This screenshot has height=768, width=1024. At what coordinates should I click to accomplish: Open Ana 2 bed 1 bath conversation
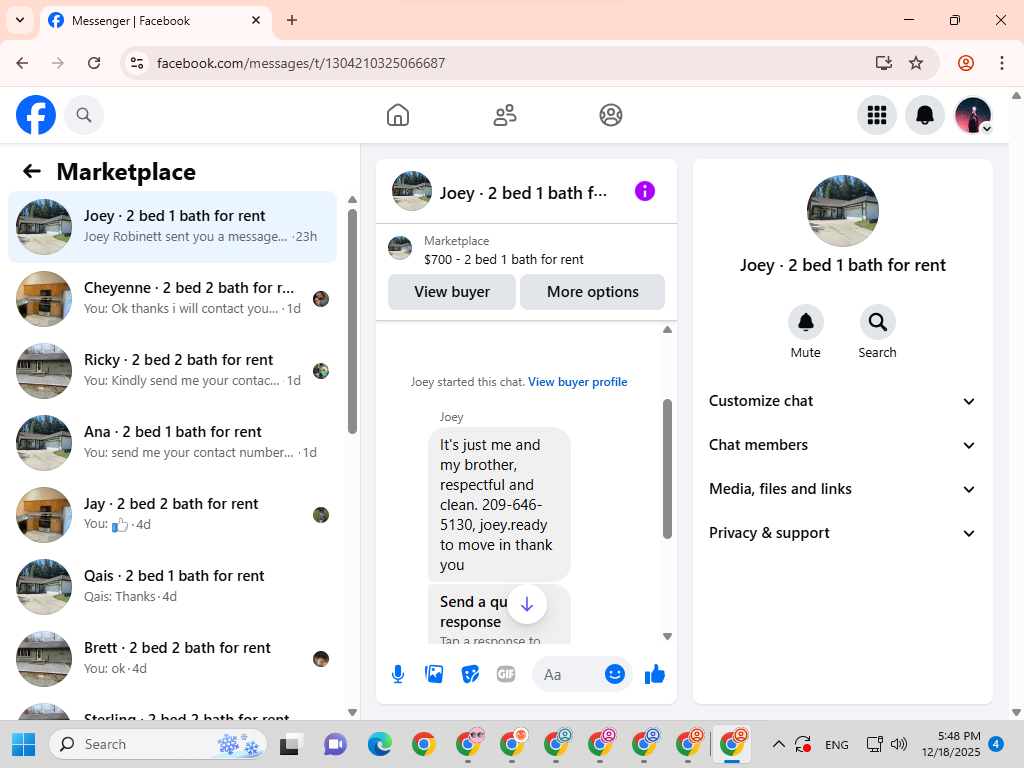[172, 443]
